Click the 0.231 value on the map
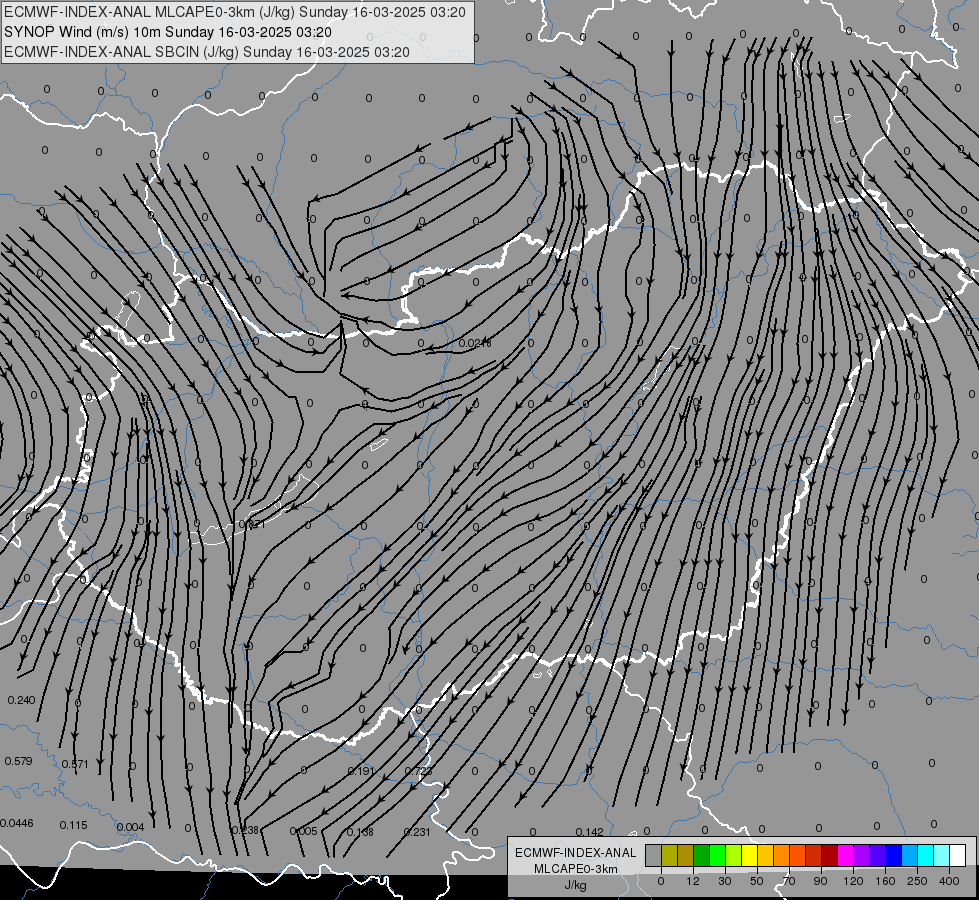This screenshot has width=979, height=900. click(x=417, y=832)
